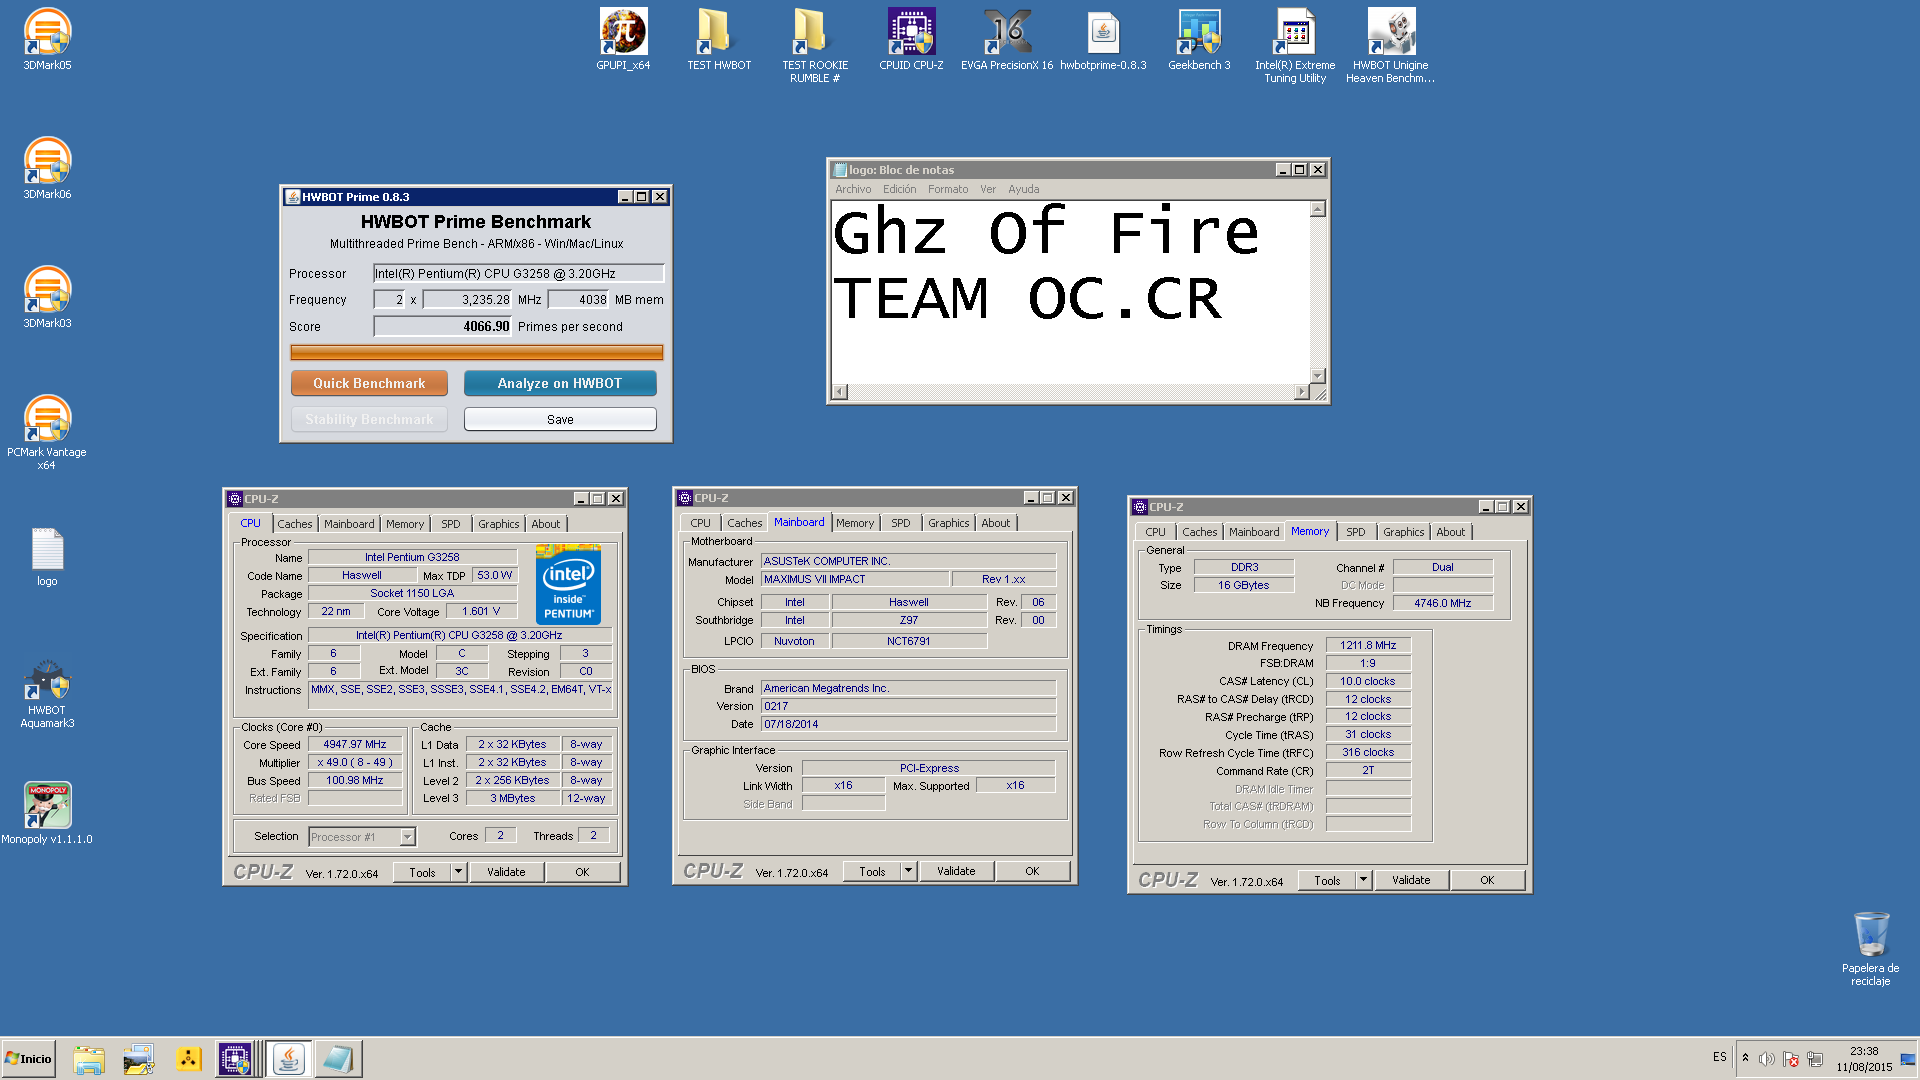Open Mainboard tab in right CPU-Z window

click(1254, 532)
